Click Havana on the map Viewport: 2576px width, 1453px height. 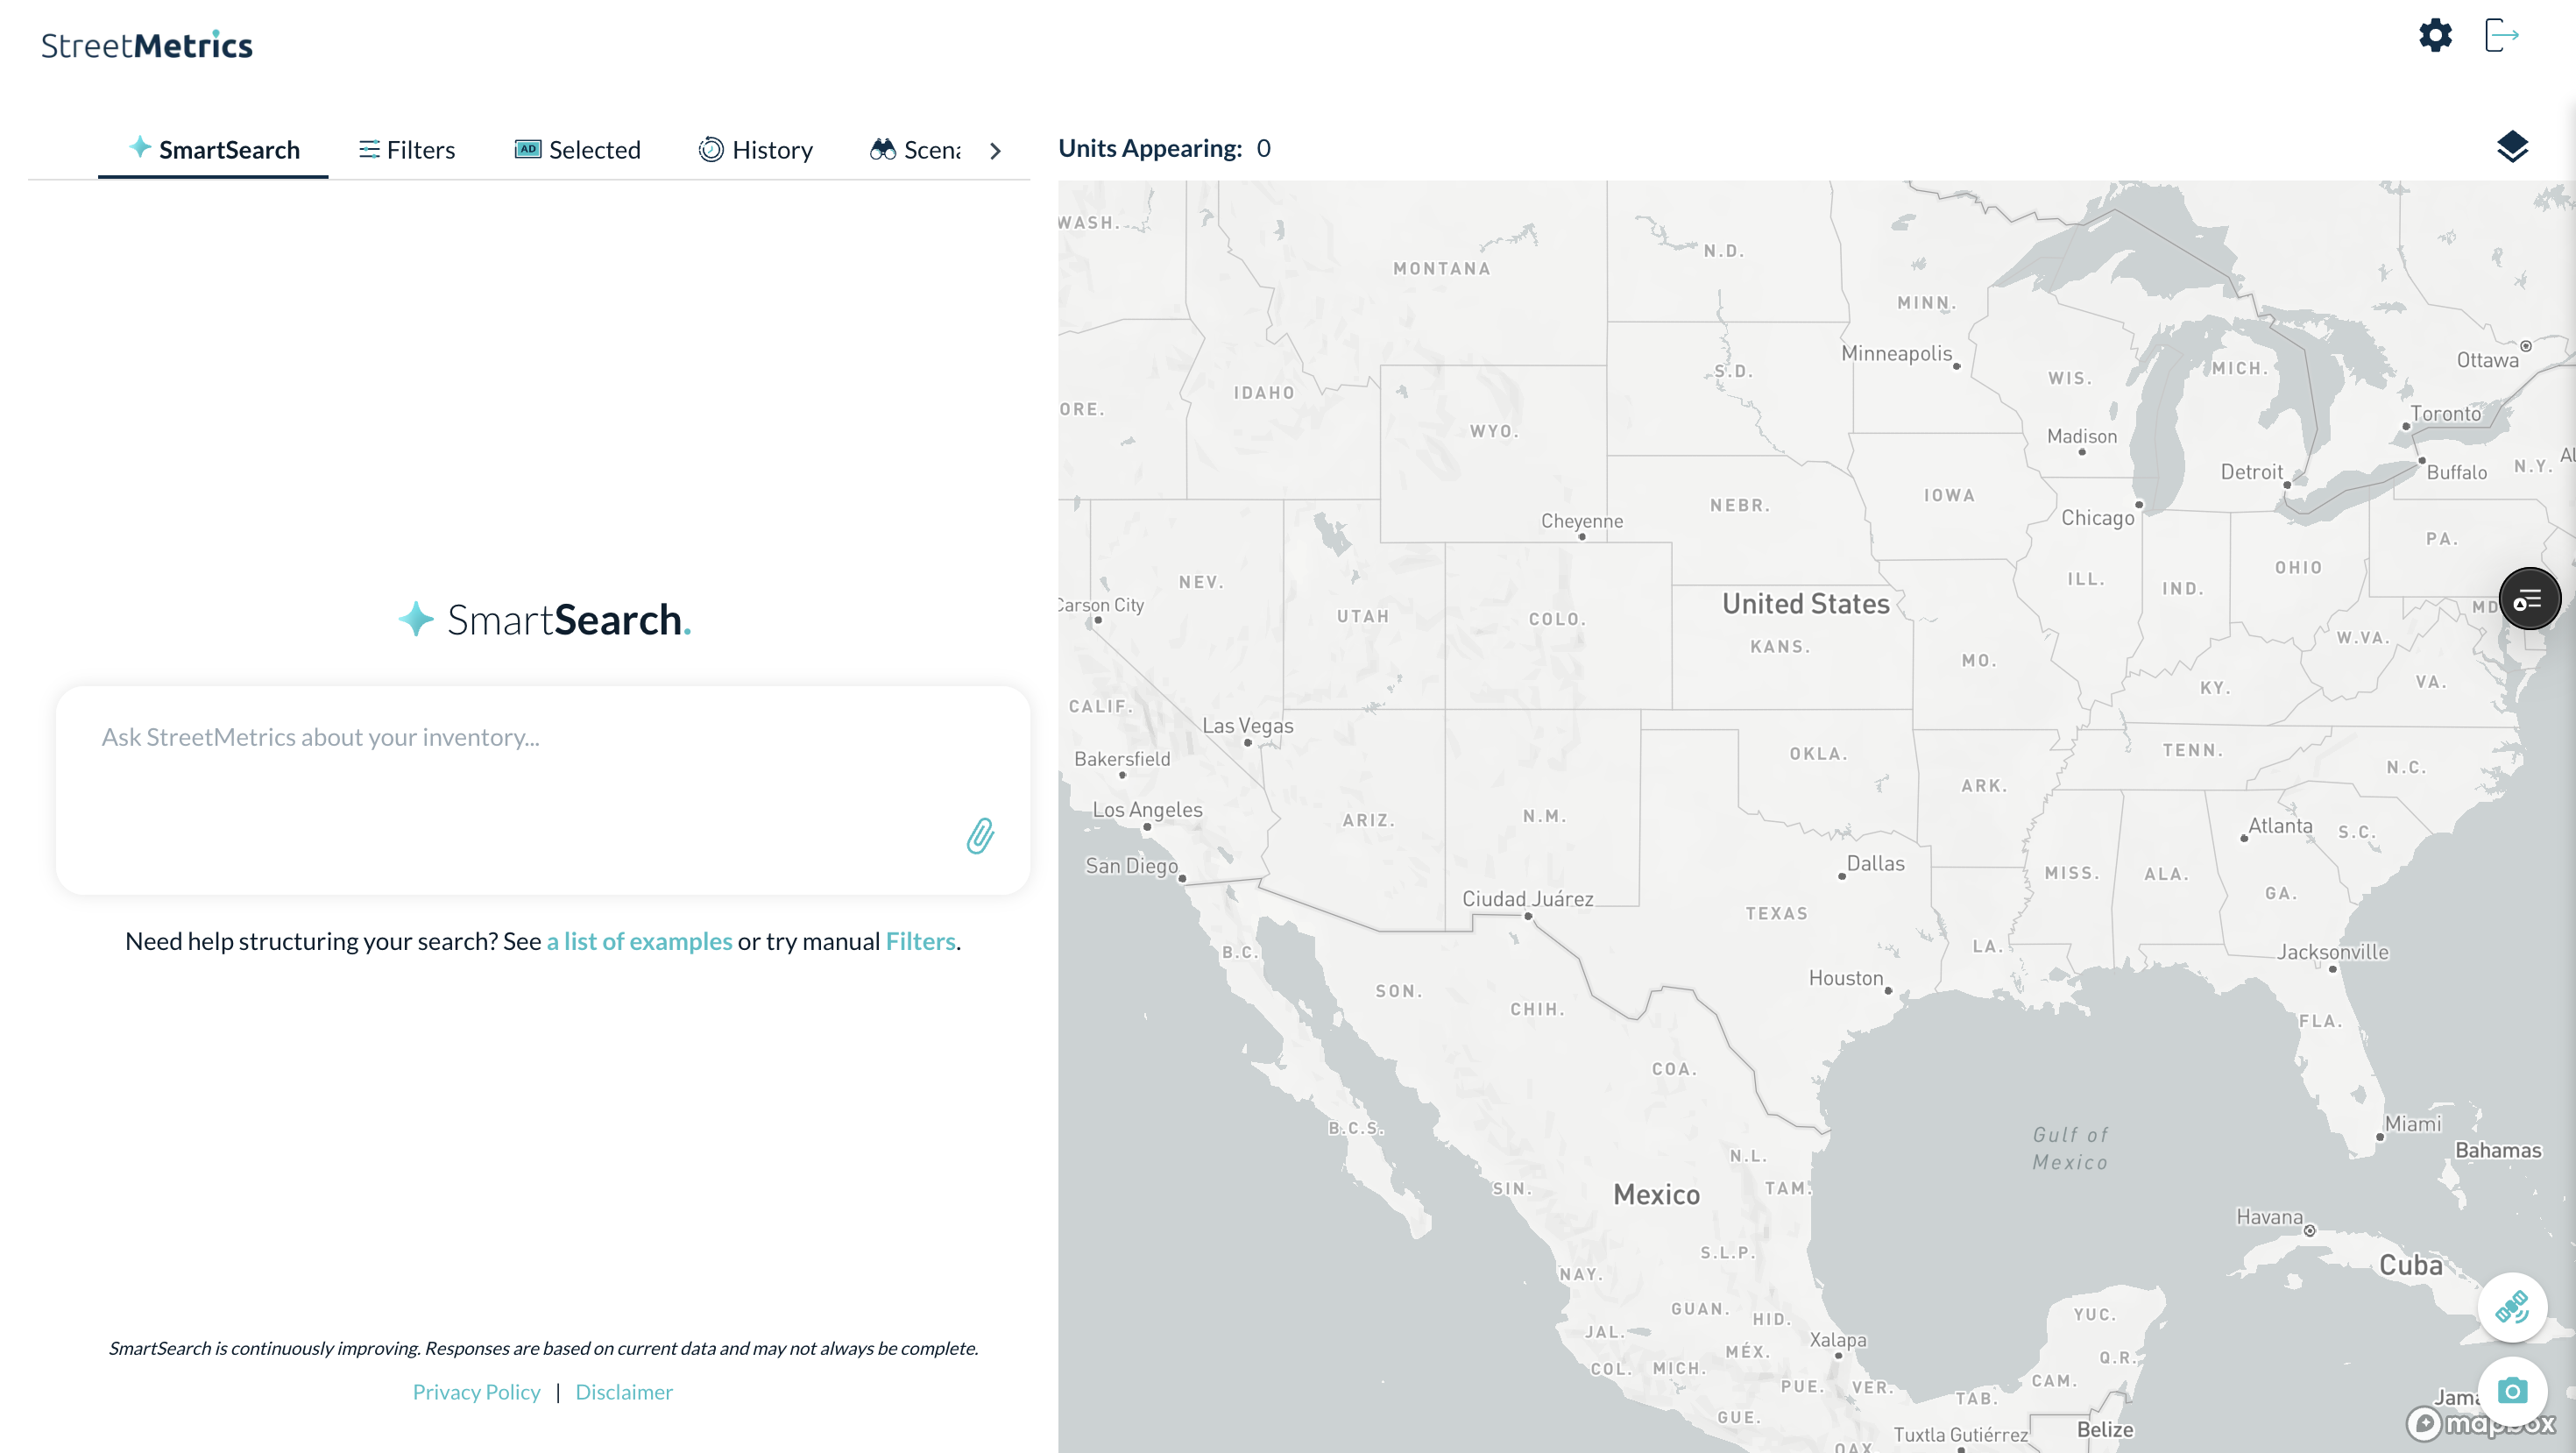[x=2269, y=1217]
